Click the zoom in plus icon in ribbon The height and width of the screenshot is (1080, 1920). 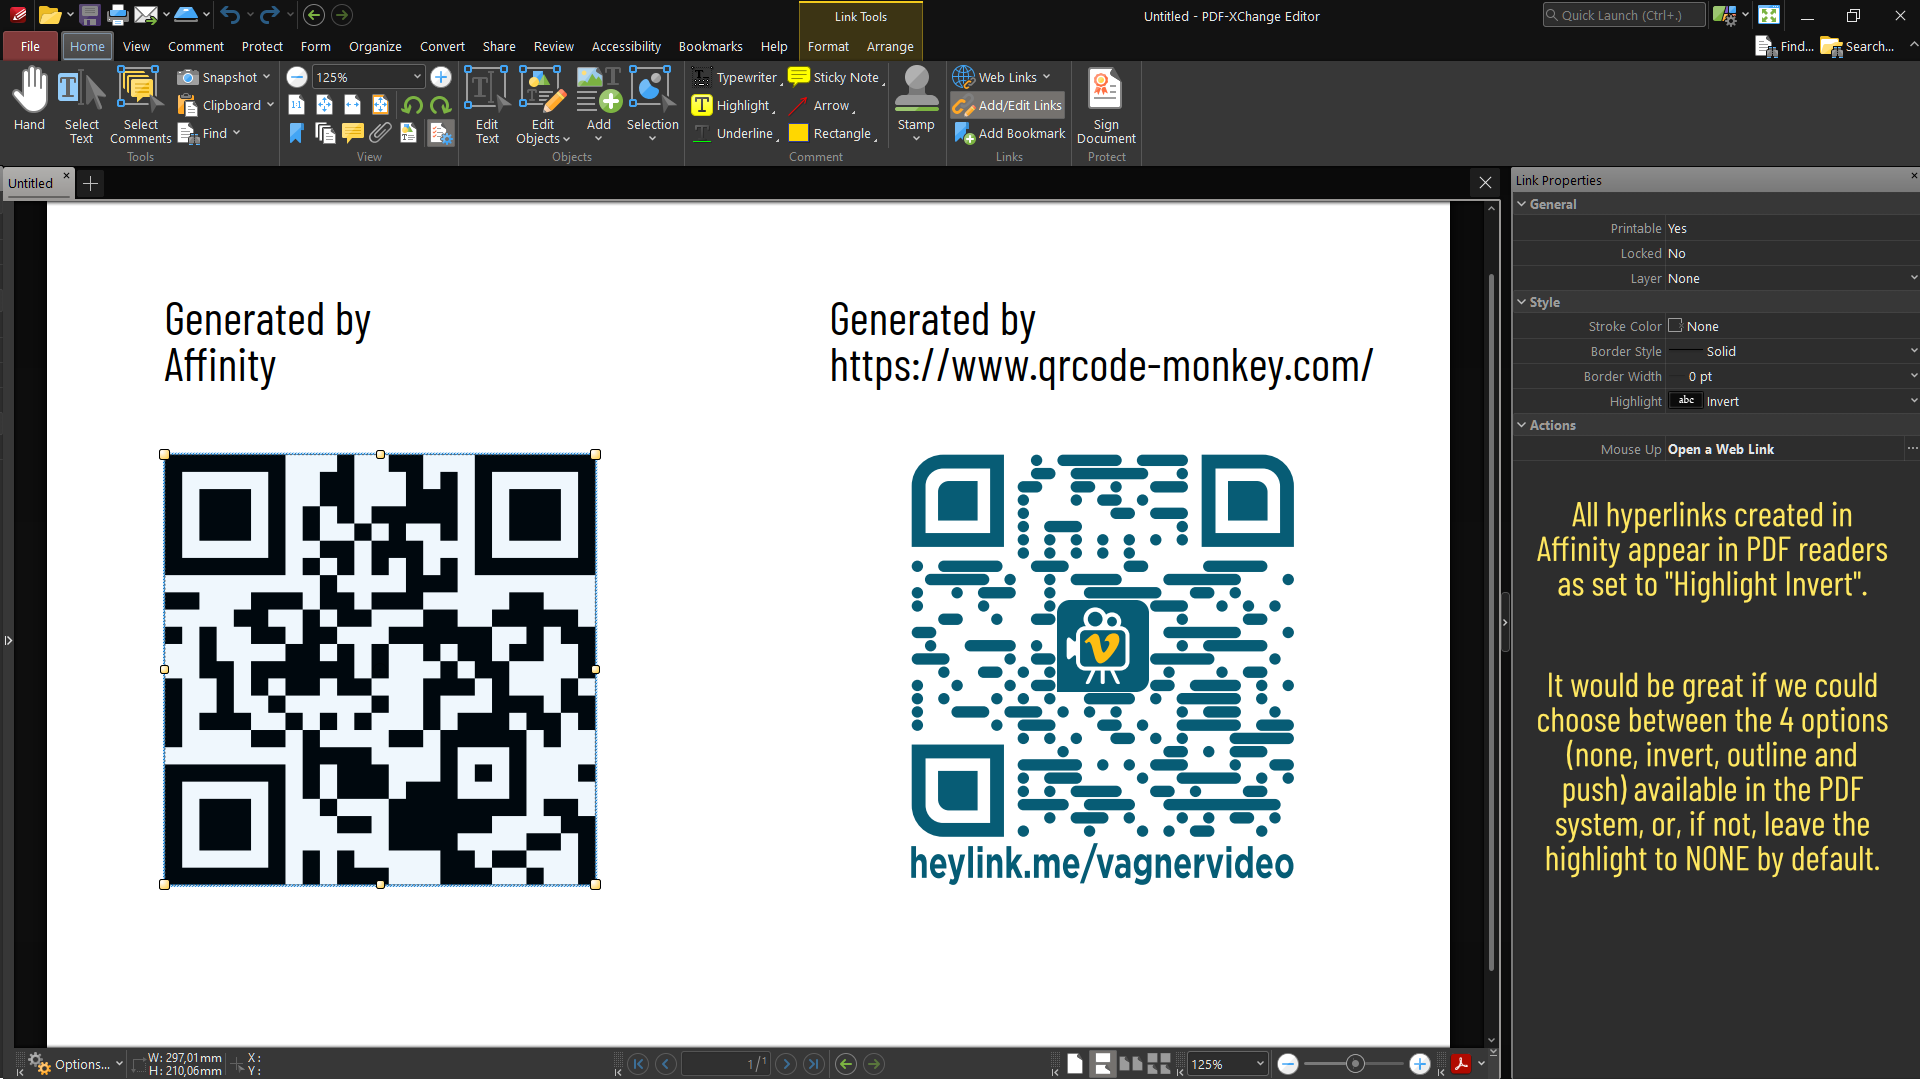441,77
